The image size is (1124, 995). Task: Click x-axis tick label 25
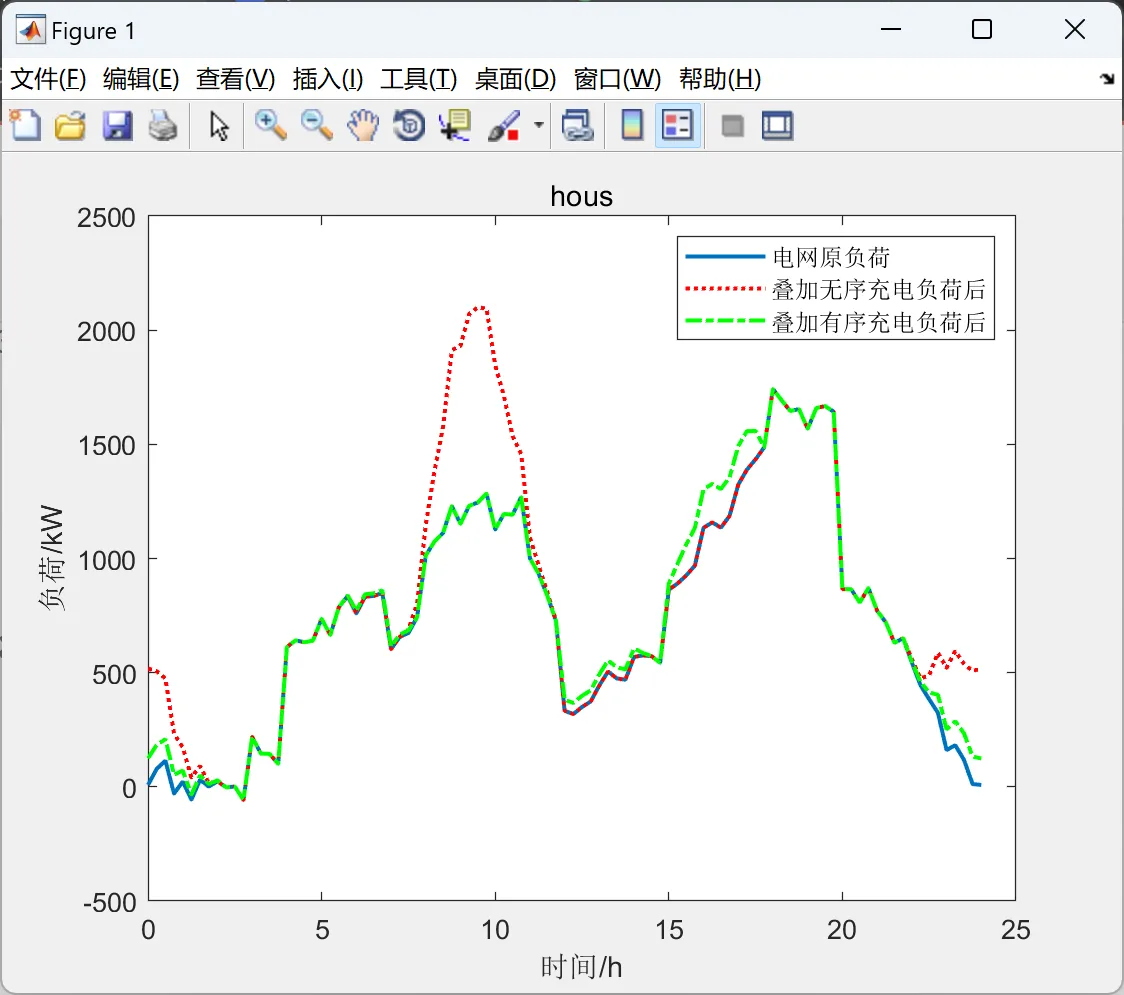[x=1015, y=930]
